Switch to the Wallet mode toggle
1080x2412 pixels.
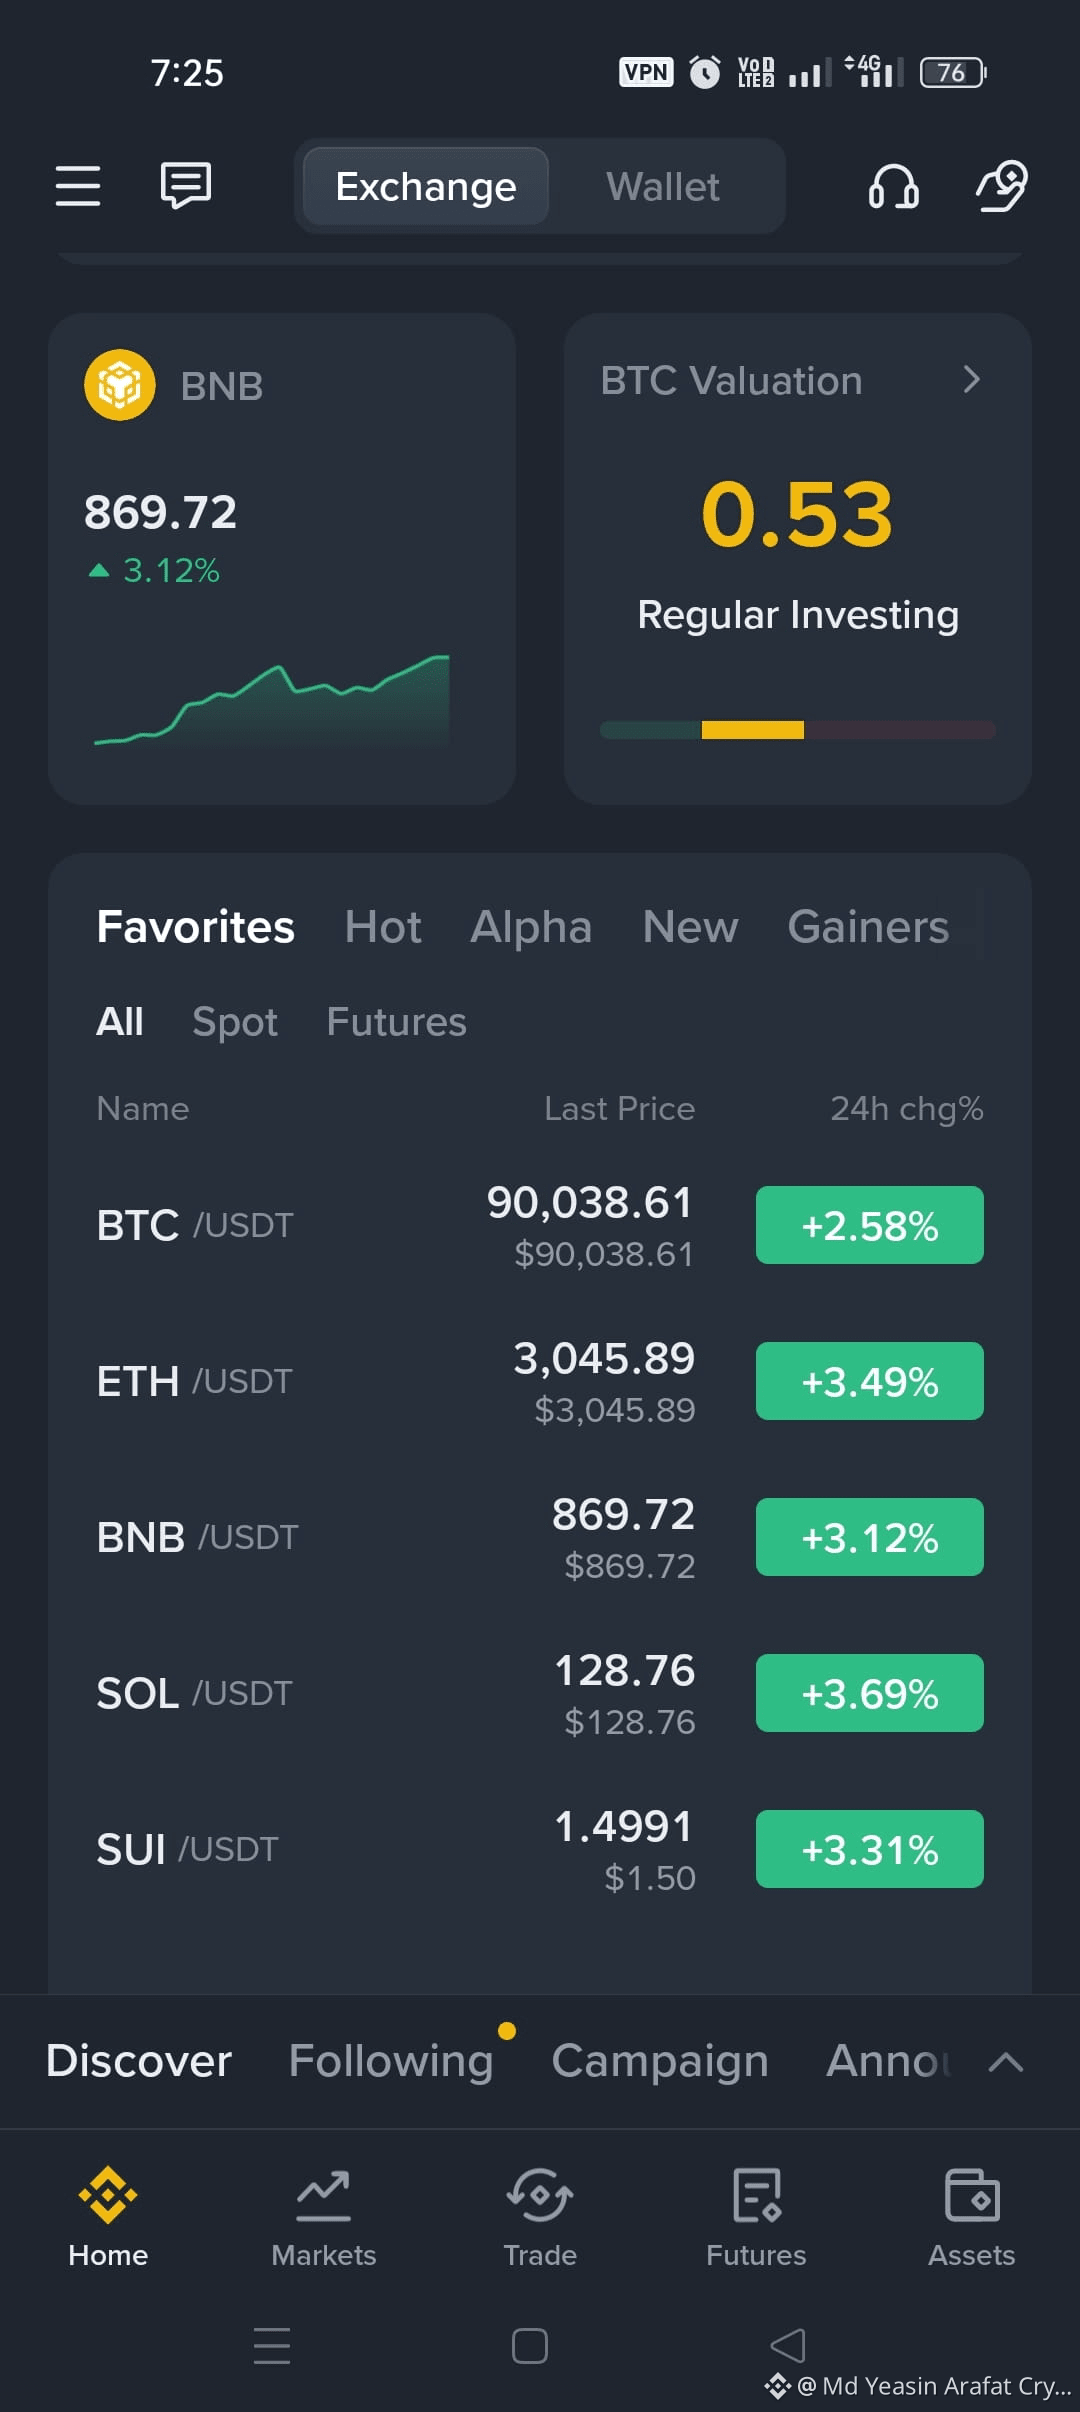coord(663,187)
